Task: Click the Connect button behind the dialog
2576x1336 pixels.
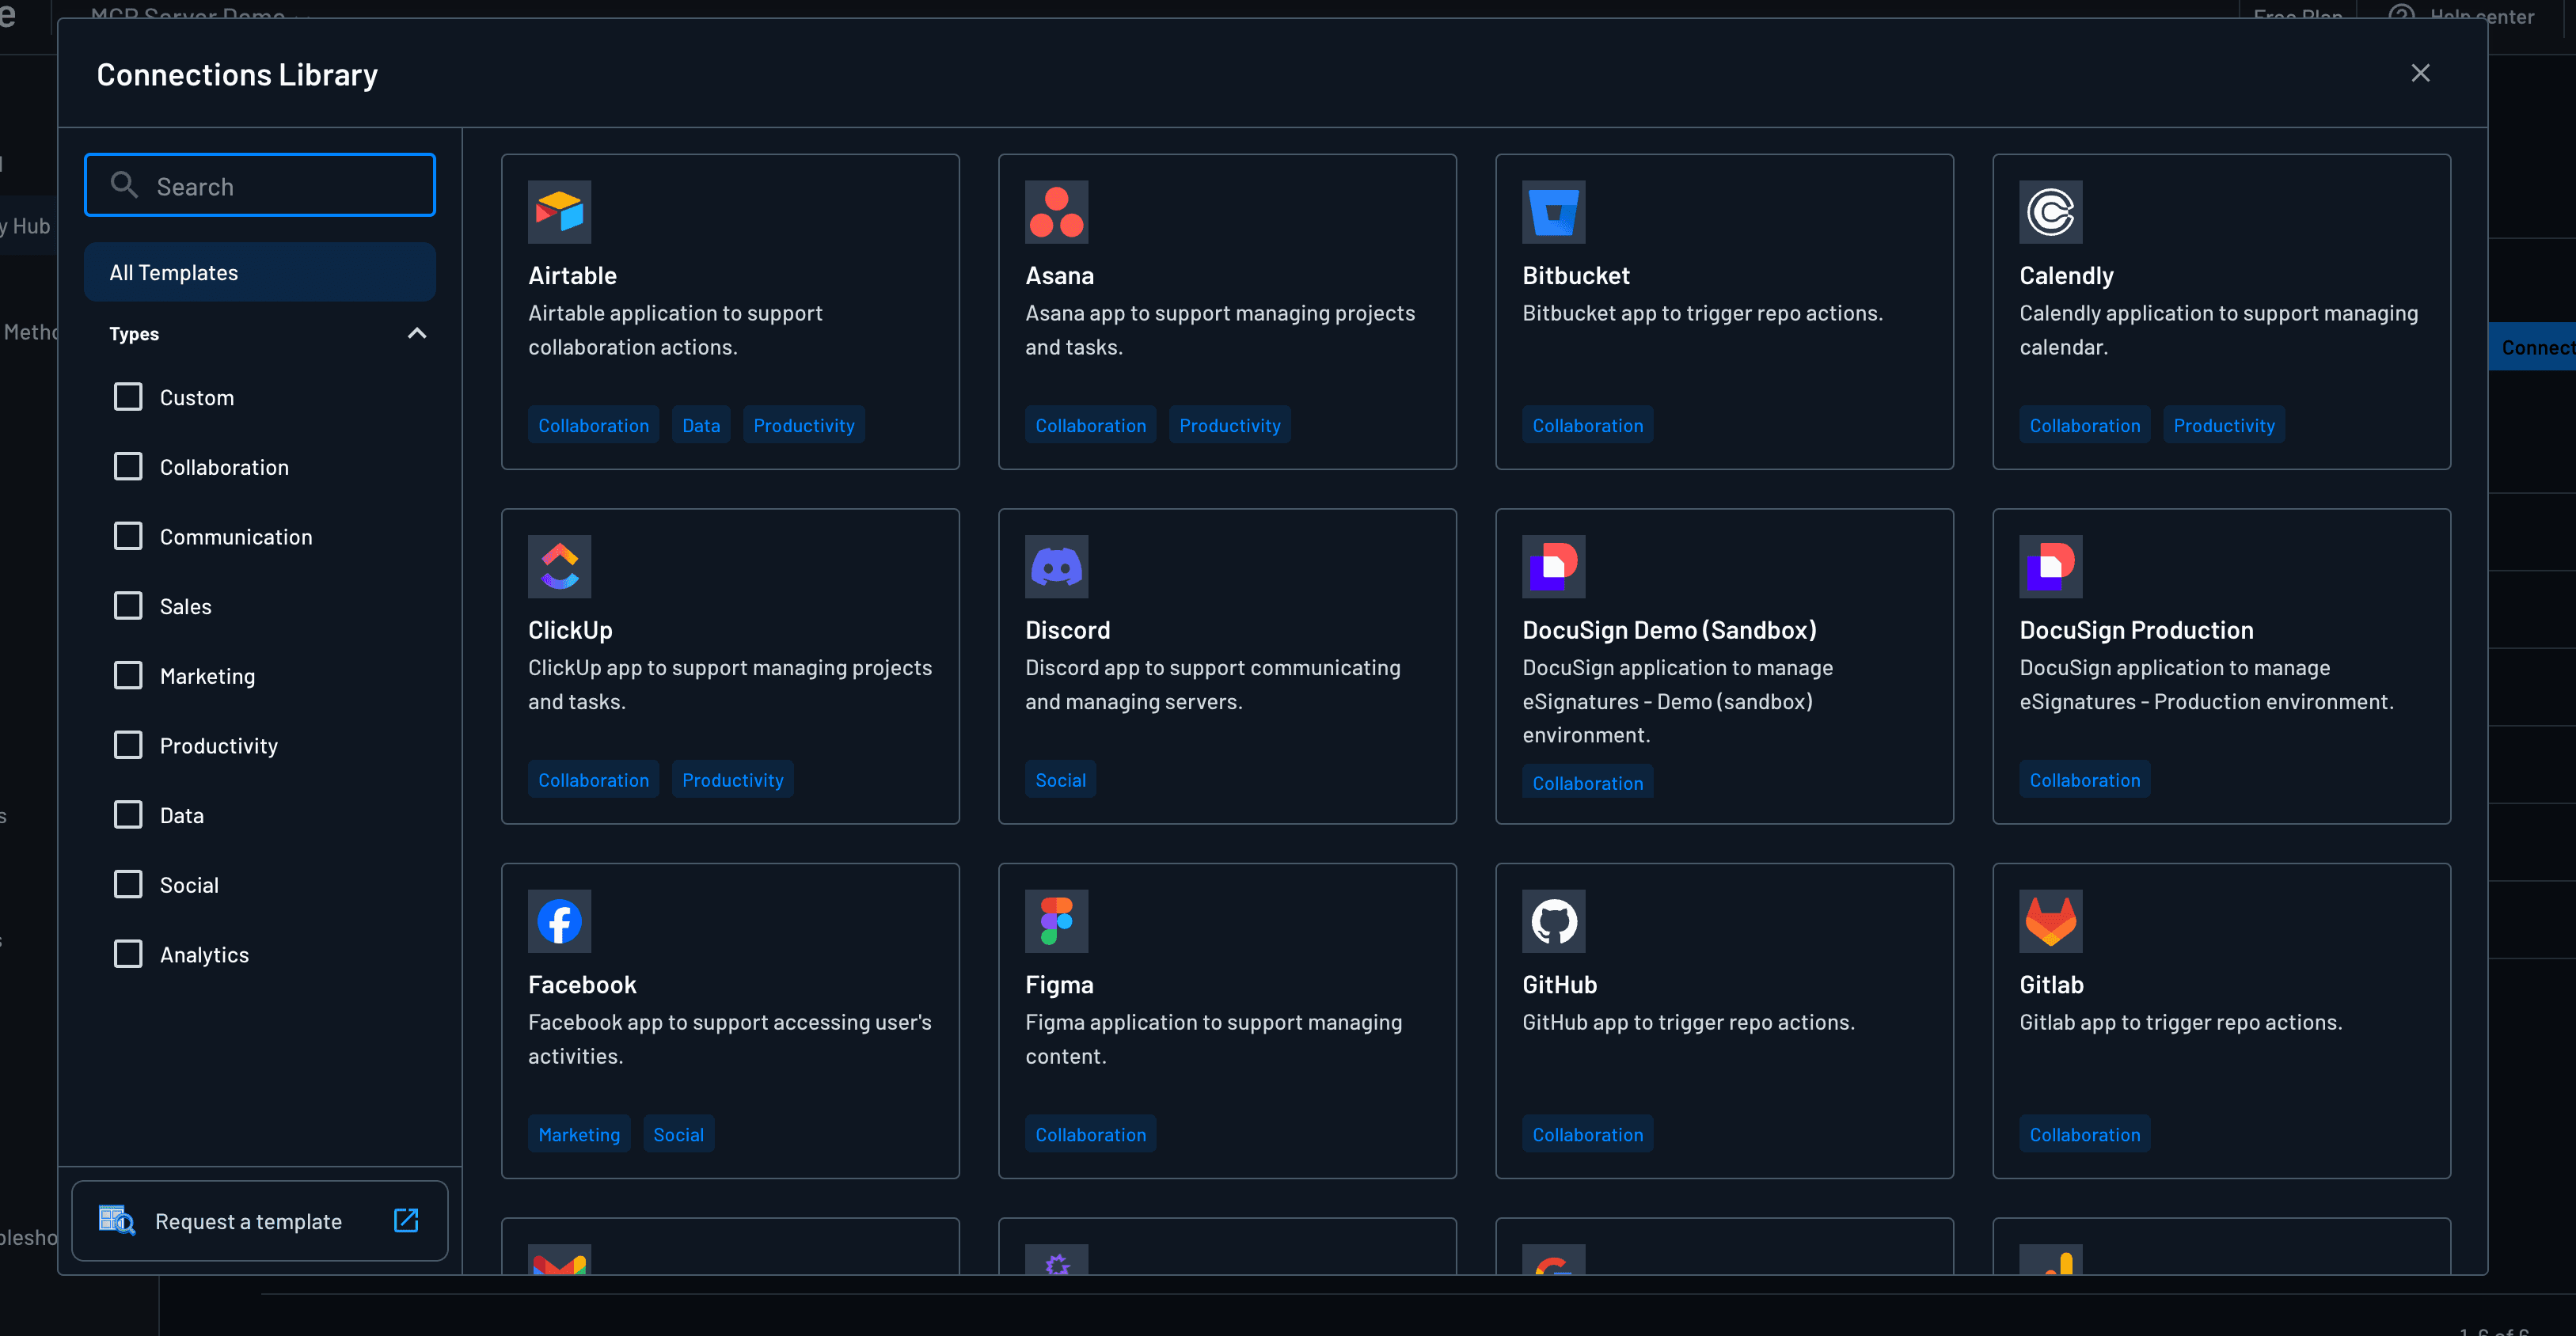Action: point(2532,347)
